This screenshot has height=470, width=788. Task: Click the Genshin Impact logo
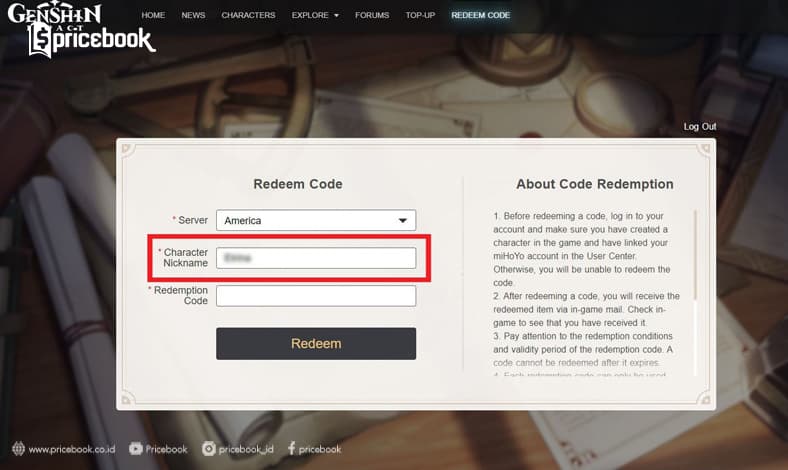tap(54, 14)
